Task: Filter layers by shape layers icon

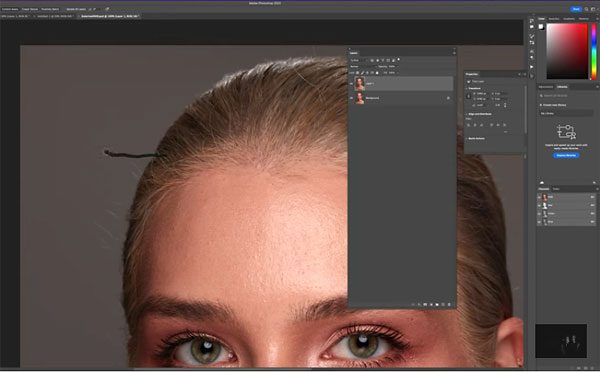Action: coord(388,60)
